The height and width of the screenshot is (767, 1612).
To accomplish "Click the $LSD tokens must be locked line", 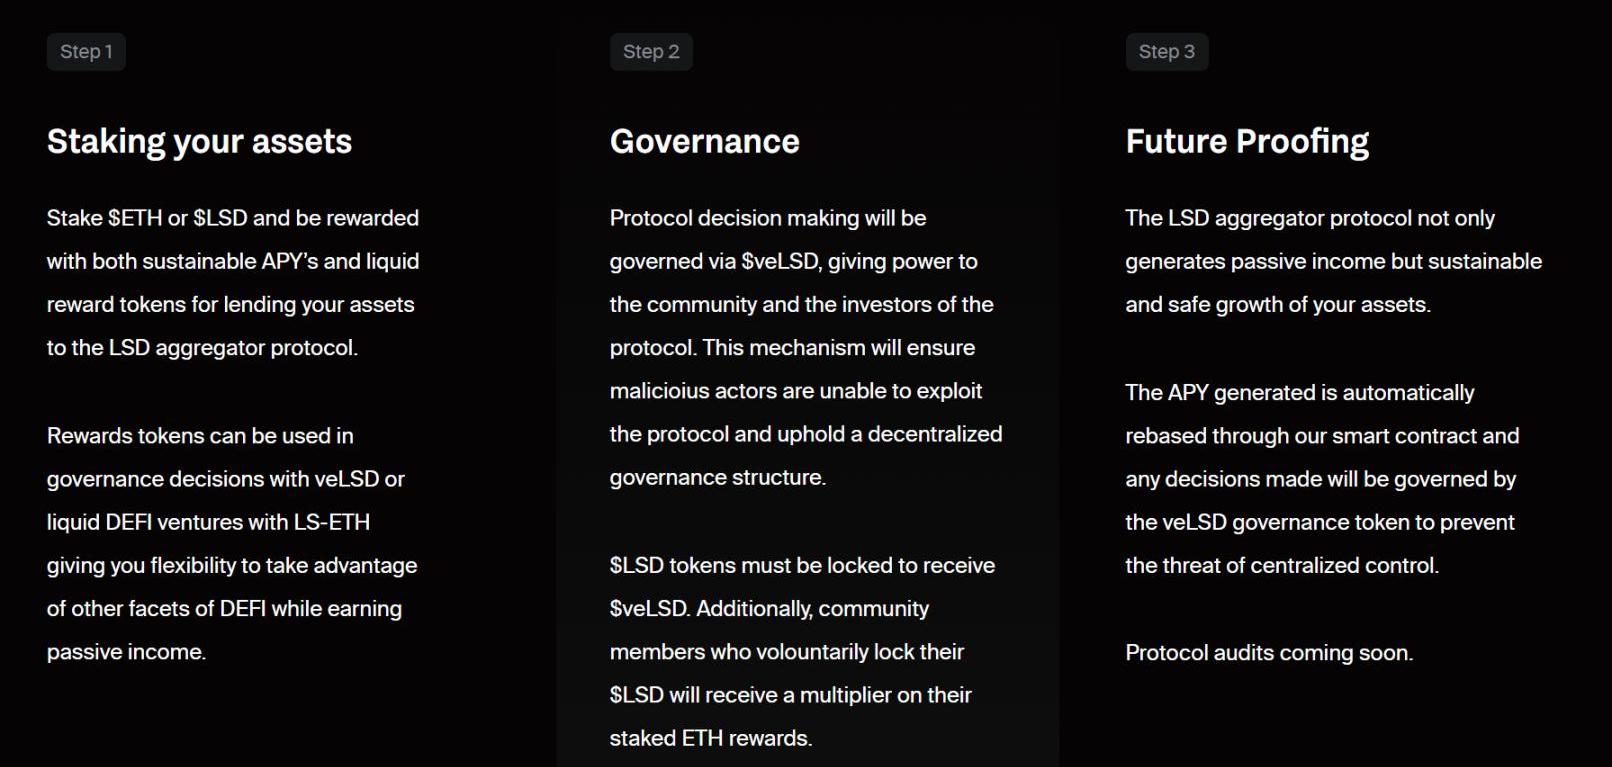I will point(802,565).
